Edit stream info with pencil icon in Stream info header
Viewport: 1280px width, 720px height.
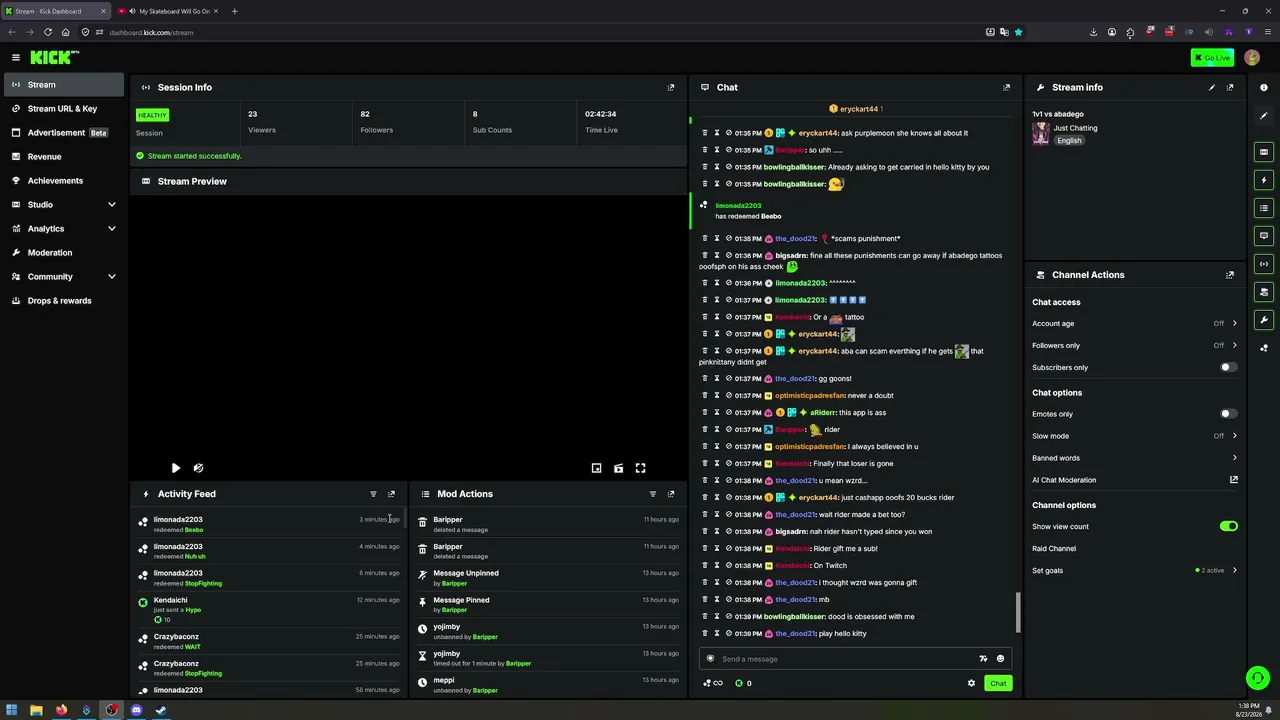tap(1212, 87)
